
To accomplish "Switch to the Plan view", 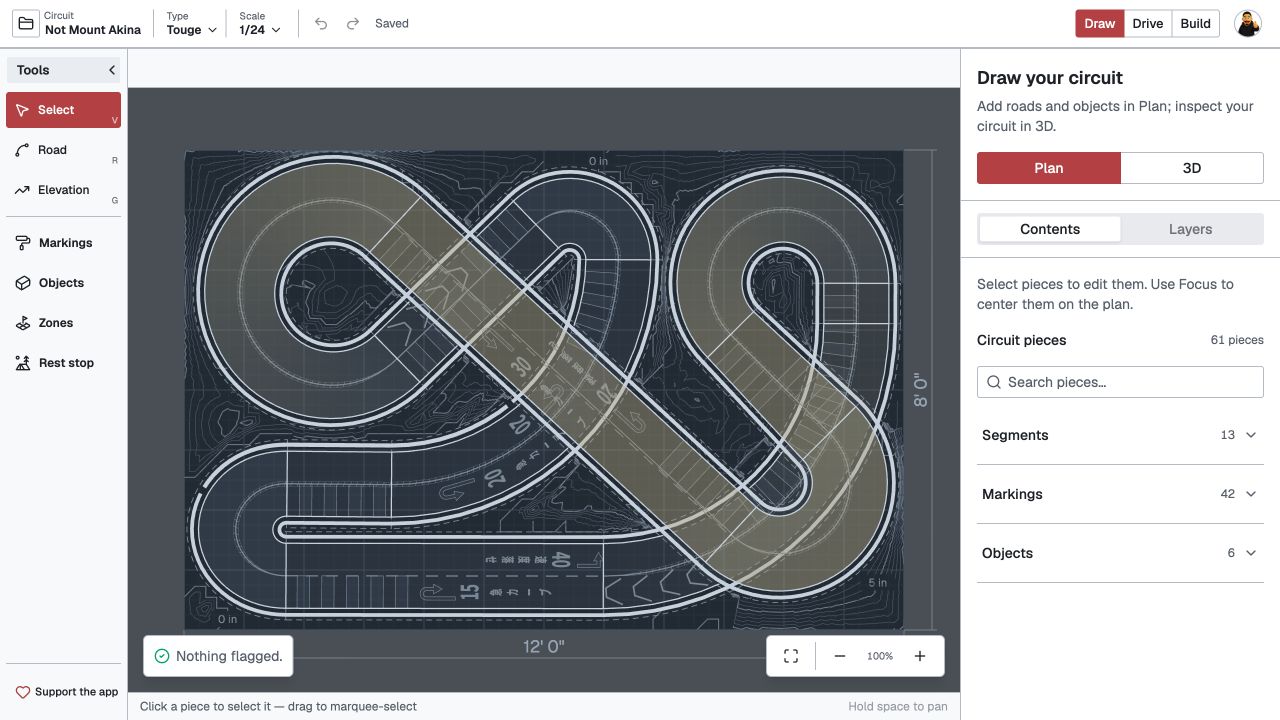I will (1049, 168).
